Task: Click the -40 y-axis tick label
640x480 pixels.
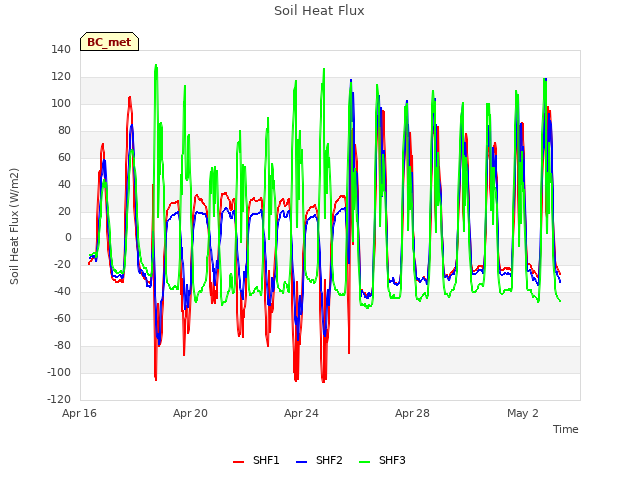Action: (62, 292)
